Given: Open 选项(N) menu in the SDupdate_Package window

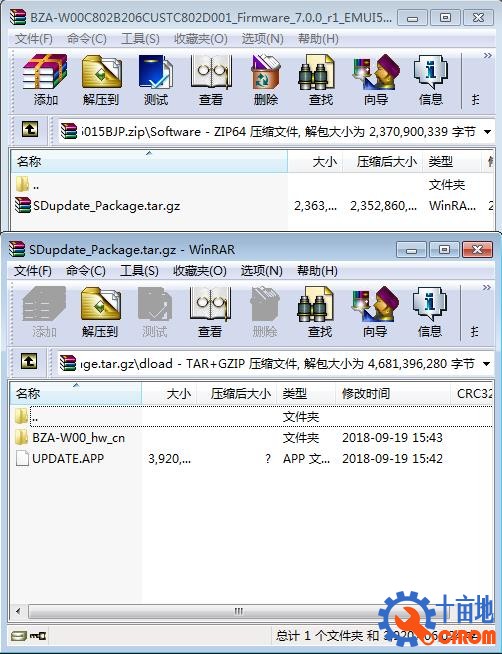Looking at the screenshot, I should [x=261, y=271].
